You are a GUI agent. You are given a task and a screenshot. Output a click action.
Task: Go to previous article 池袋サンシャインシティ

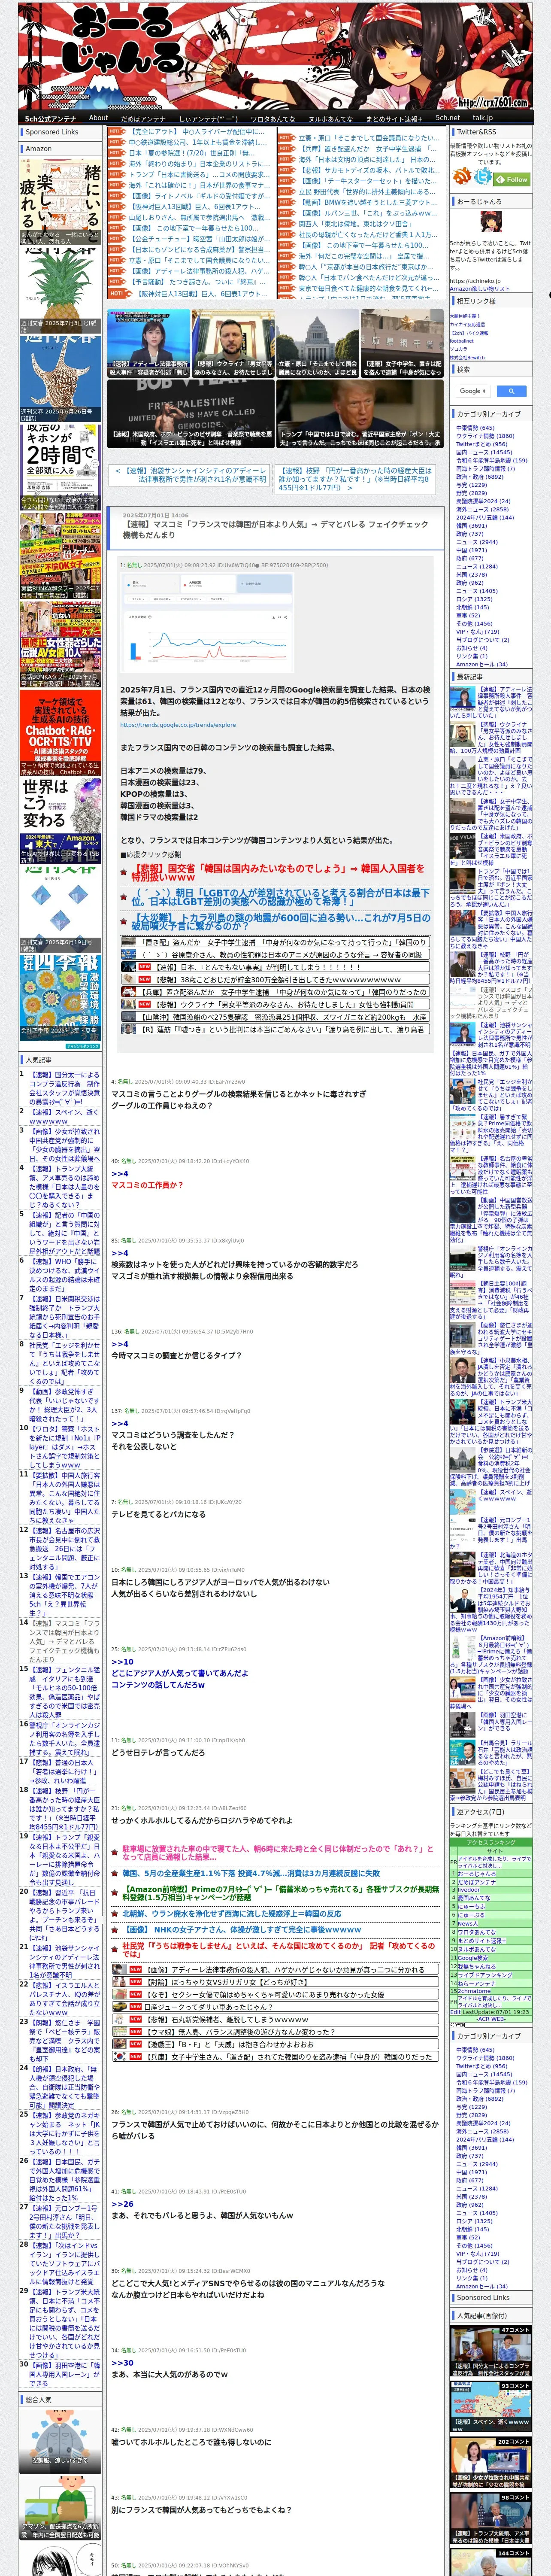[x=191, y=474]
